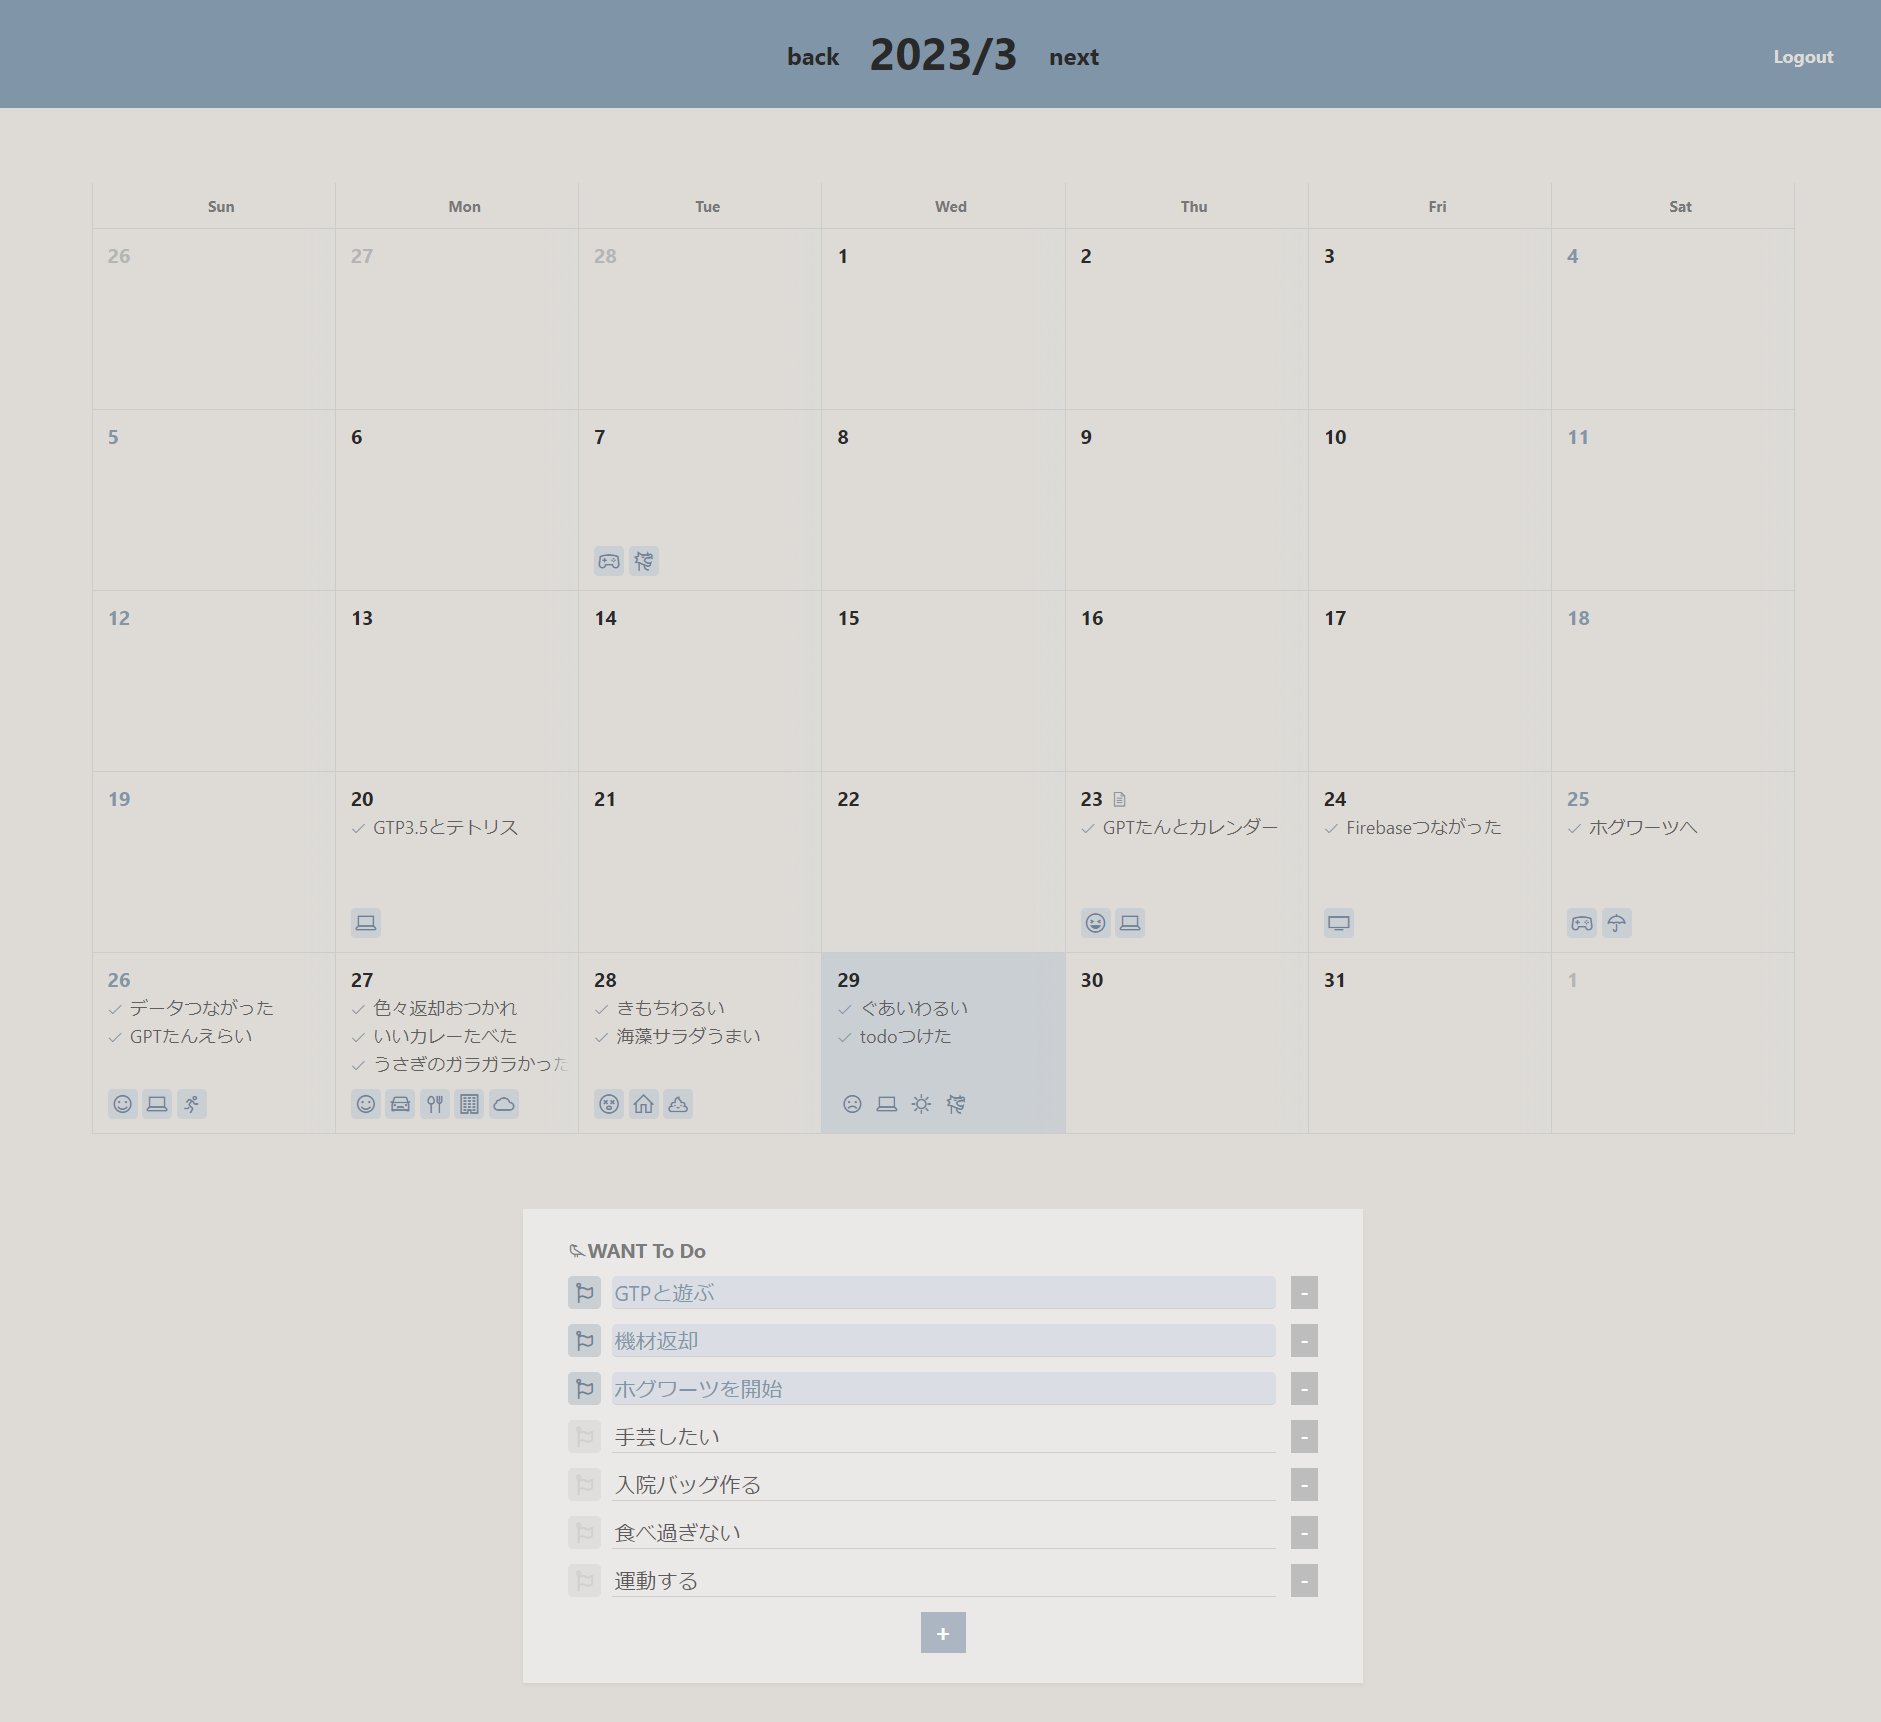Log out using the Logout link
Viewport: 1881px width, 1722px height.
click(x=1802, y=57)
